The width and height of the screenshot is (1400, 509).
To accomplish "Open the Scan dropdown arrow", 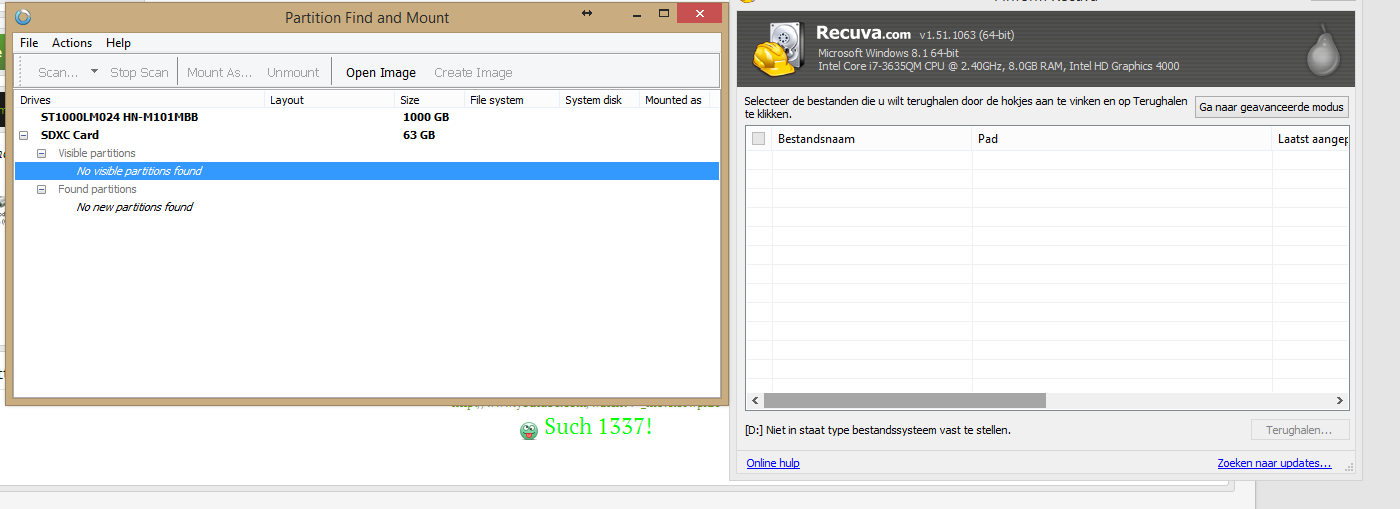I will [94, 71].
